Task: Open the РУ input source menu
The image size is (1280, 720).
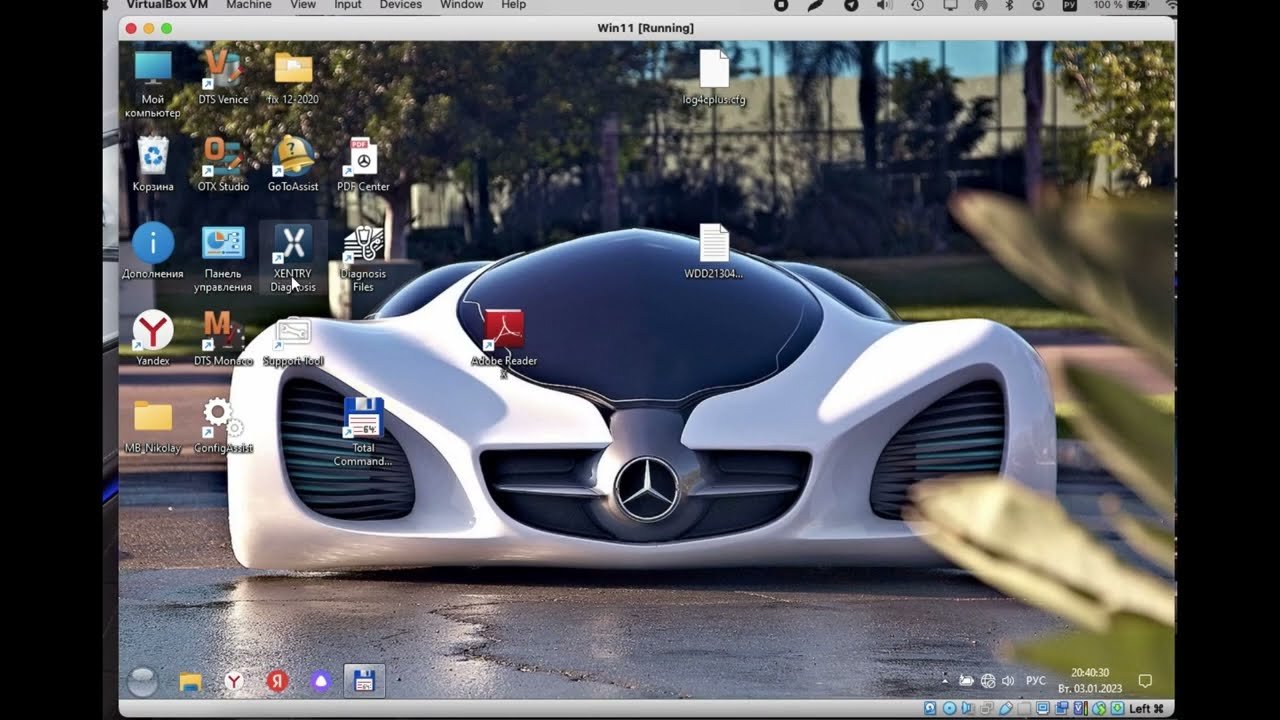Action: tap(1069, 5)
